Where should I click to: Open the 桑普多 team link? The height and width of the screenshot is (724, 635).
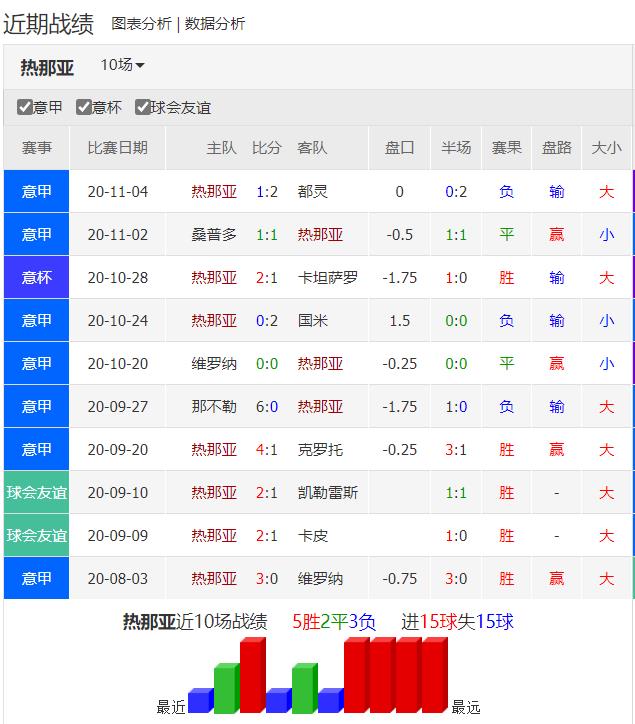(x=214, y=235)
